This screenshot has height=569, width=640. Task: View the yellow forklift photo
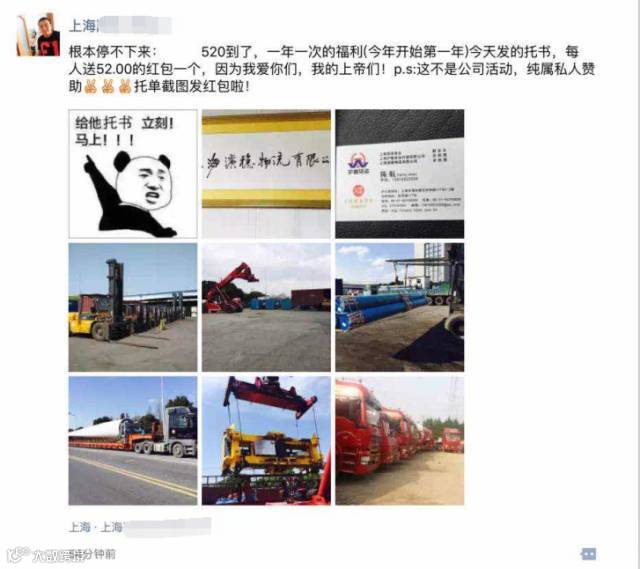pos(133,307)
